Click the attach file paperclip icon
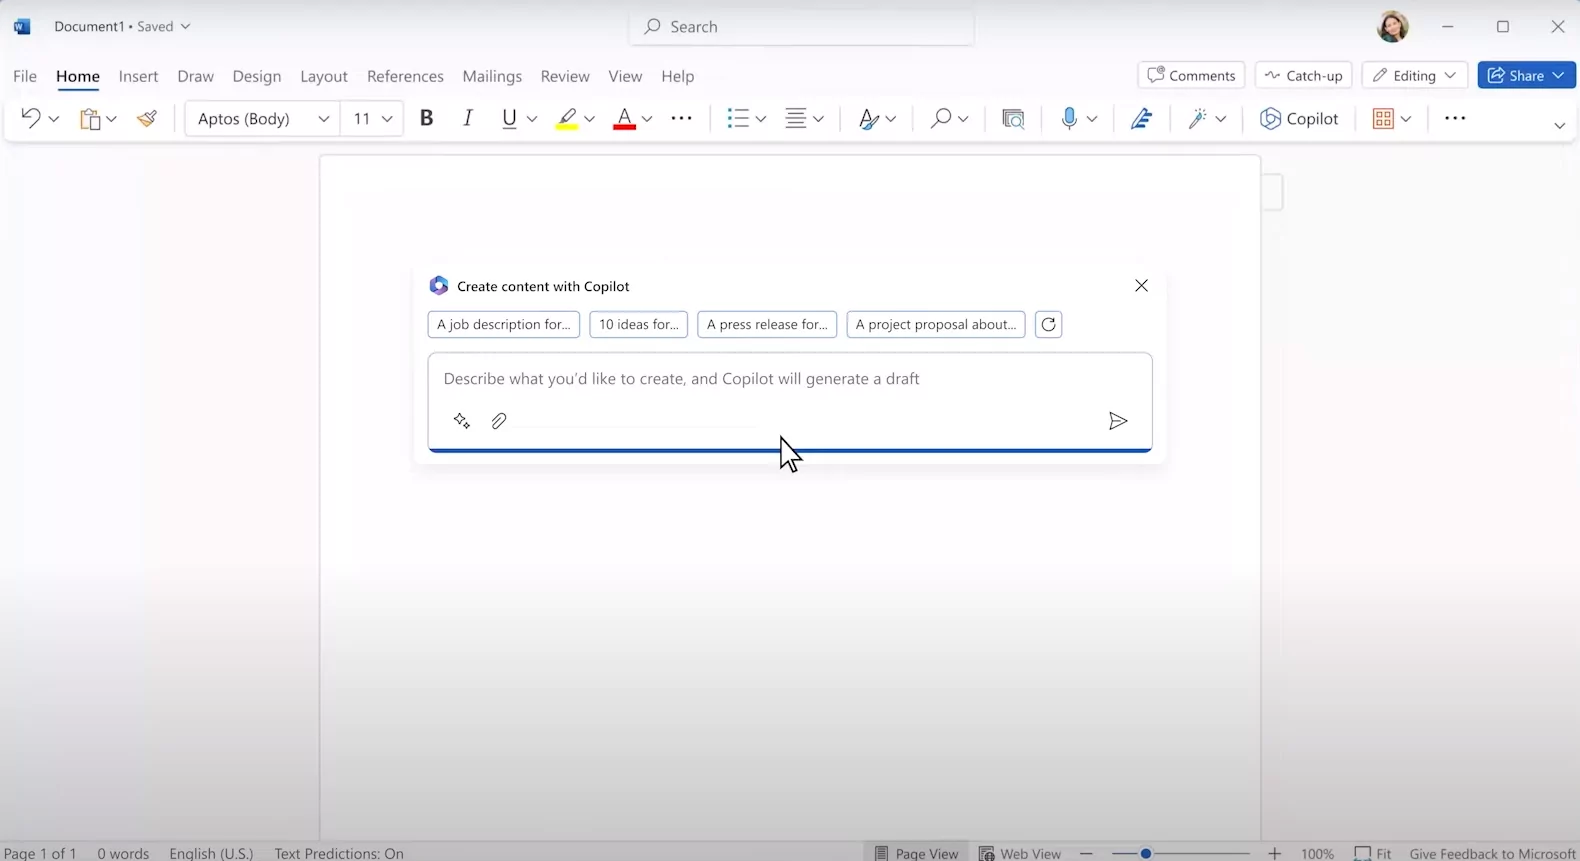 pos(499,421)
